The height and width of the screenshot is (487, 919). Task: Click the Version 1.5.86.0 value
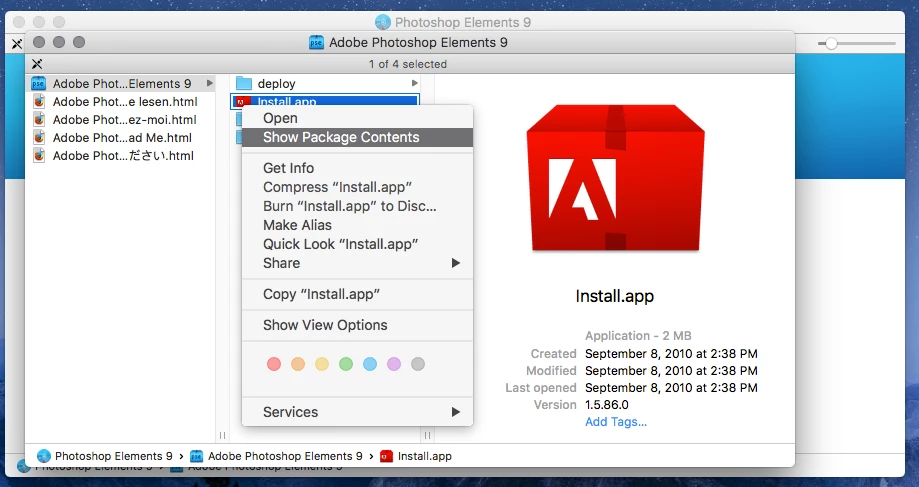pyautogui.click(x=607, y=405)
